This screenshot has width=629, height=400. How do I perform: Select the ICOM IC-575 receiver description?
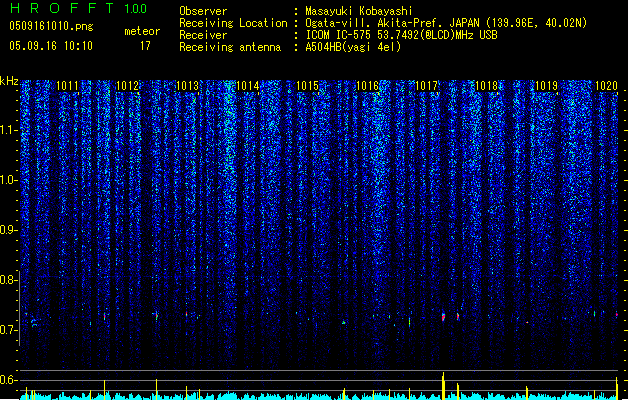[401, 35]
